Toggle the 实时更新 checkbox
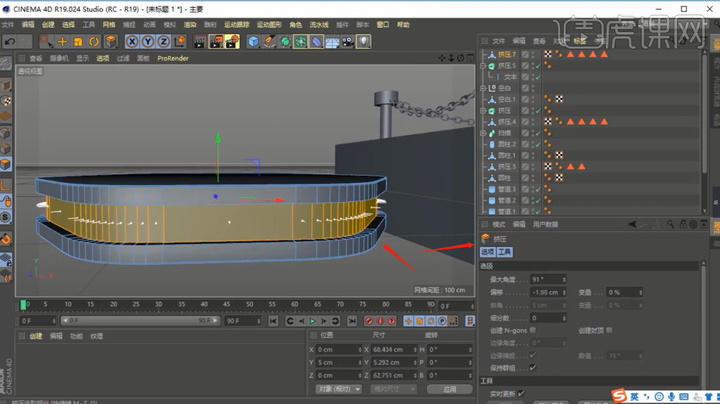Image resolution: width=720 pixels, height=404 pixels. tap(521, 394)
